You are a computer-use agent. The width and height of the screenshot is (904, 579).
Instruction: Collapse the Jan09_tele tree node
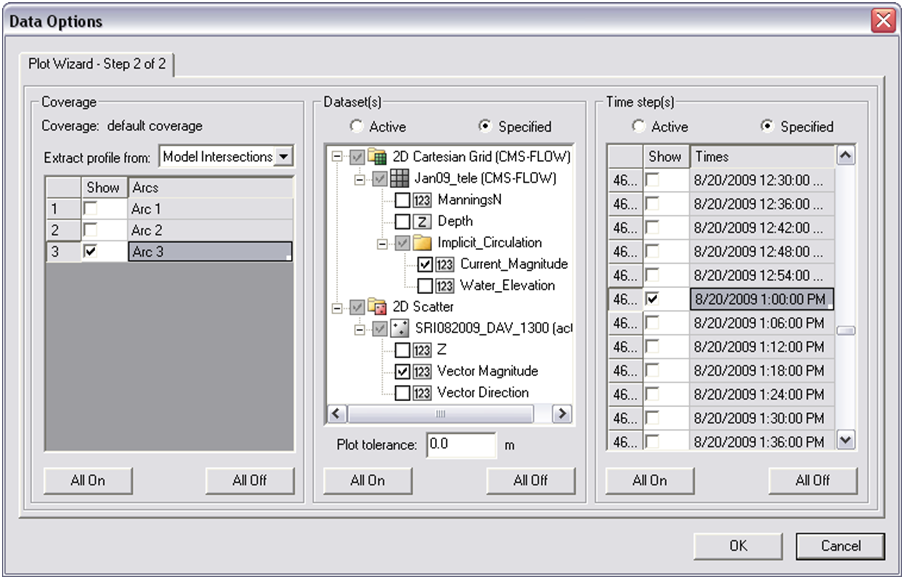(x=360, y=179)
